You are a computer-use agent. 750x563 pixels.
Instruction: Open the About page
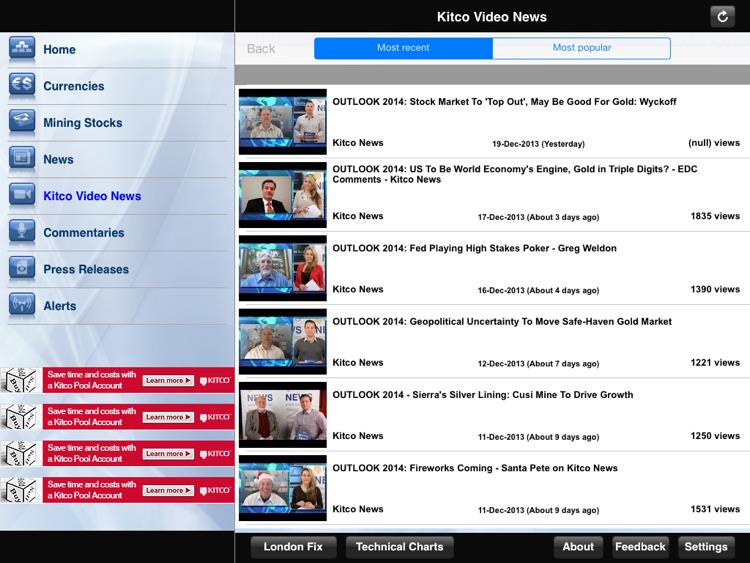click(578, 547)
